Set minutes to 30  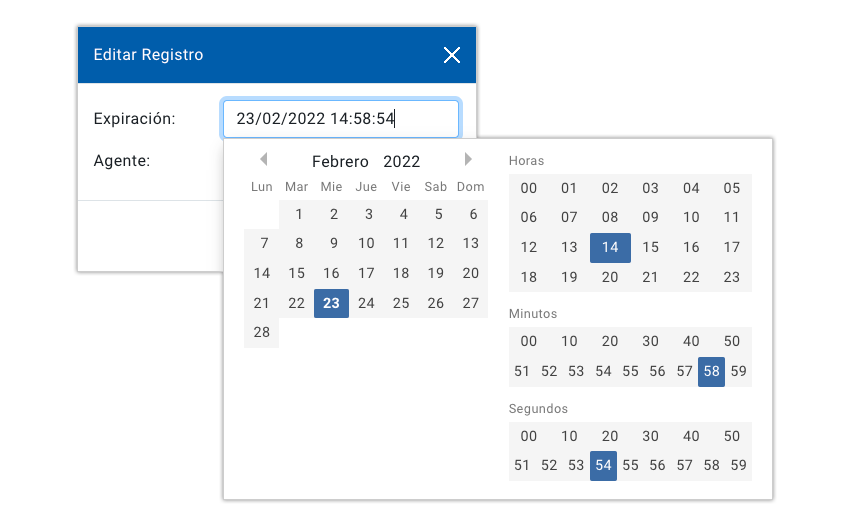click(651, 341)
